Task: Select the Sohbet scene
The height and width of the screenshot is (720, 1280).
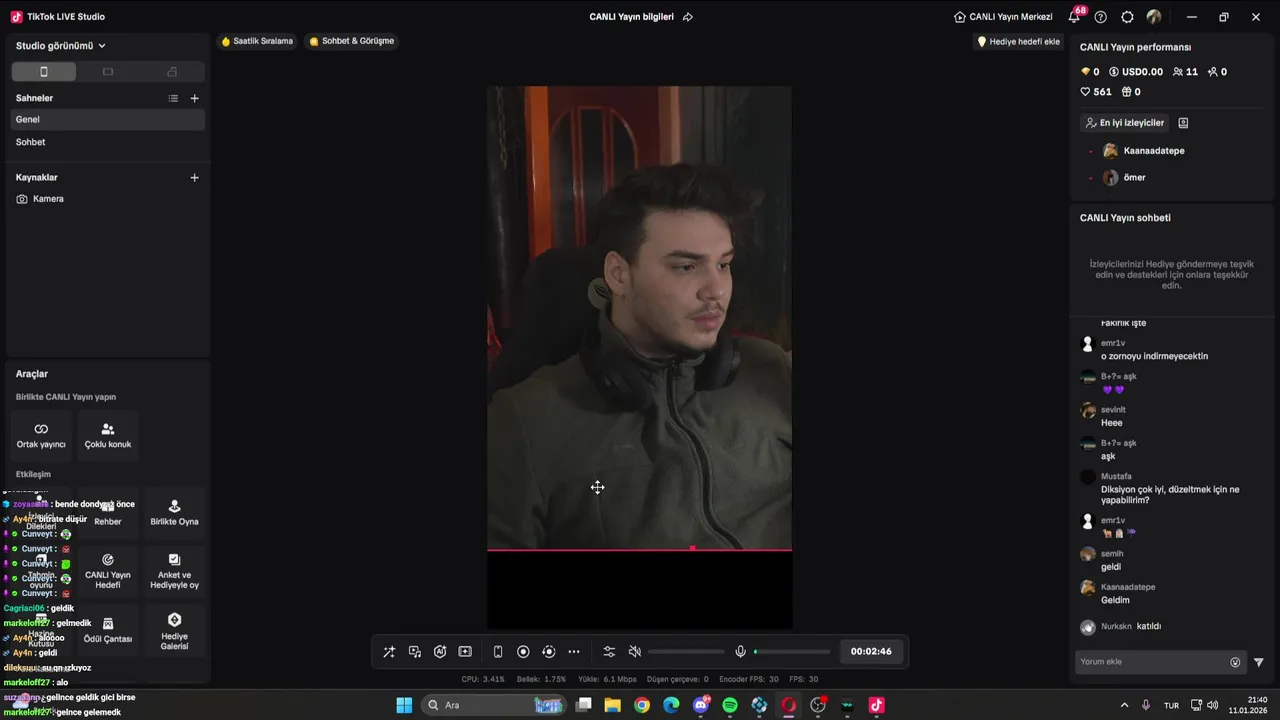Action: click(x=108, y=142)
